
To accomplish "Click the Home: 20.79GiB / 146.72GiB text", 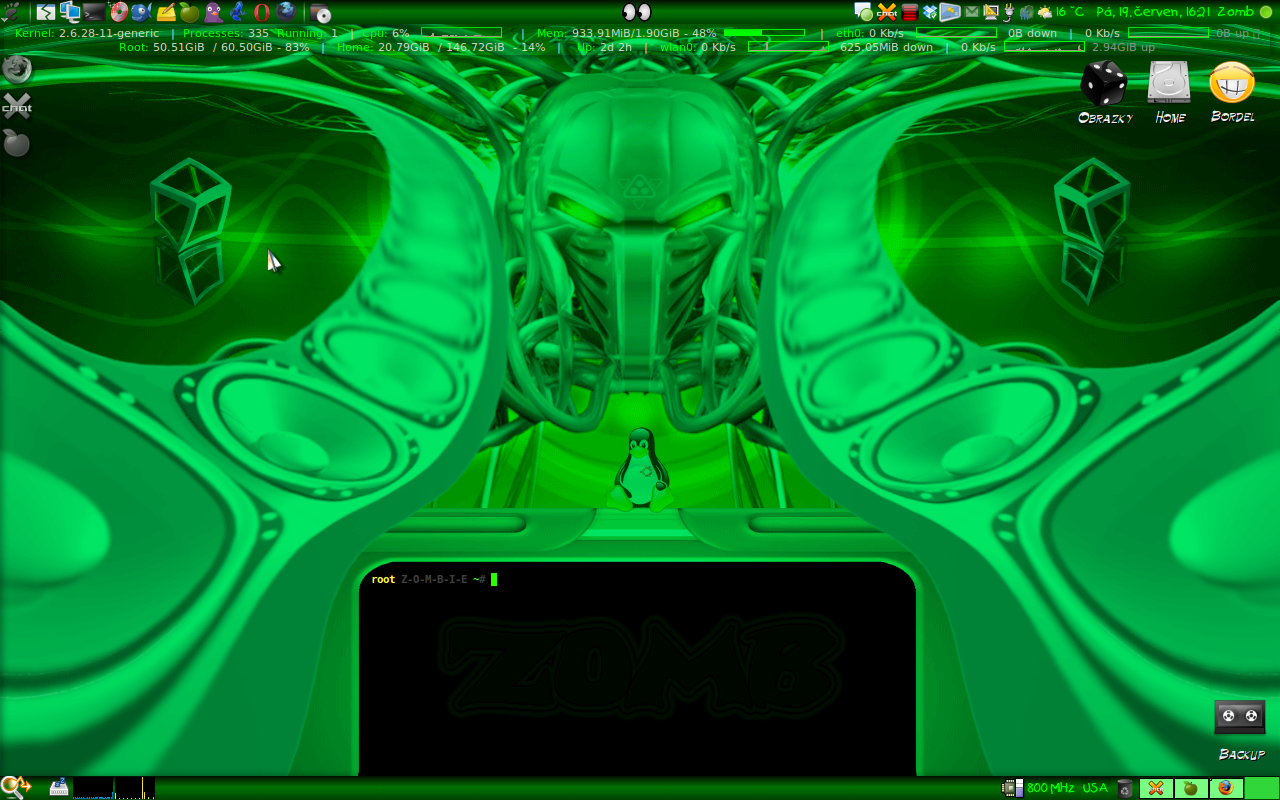I will [x=441, y=48].
